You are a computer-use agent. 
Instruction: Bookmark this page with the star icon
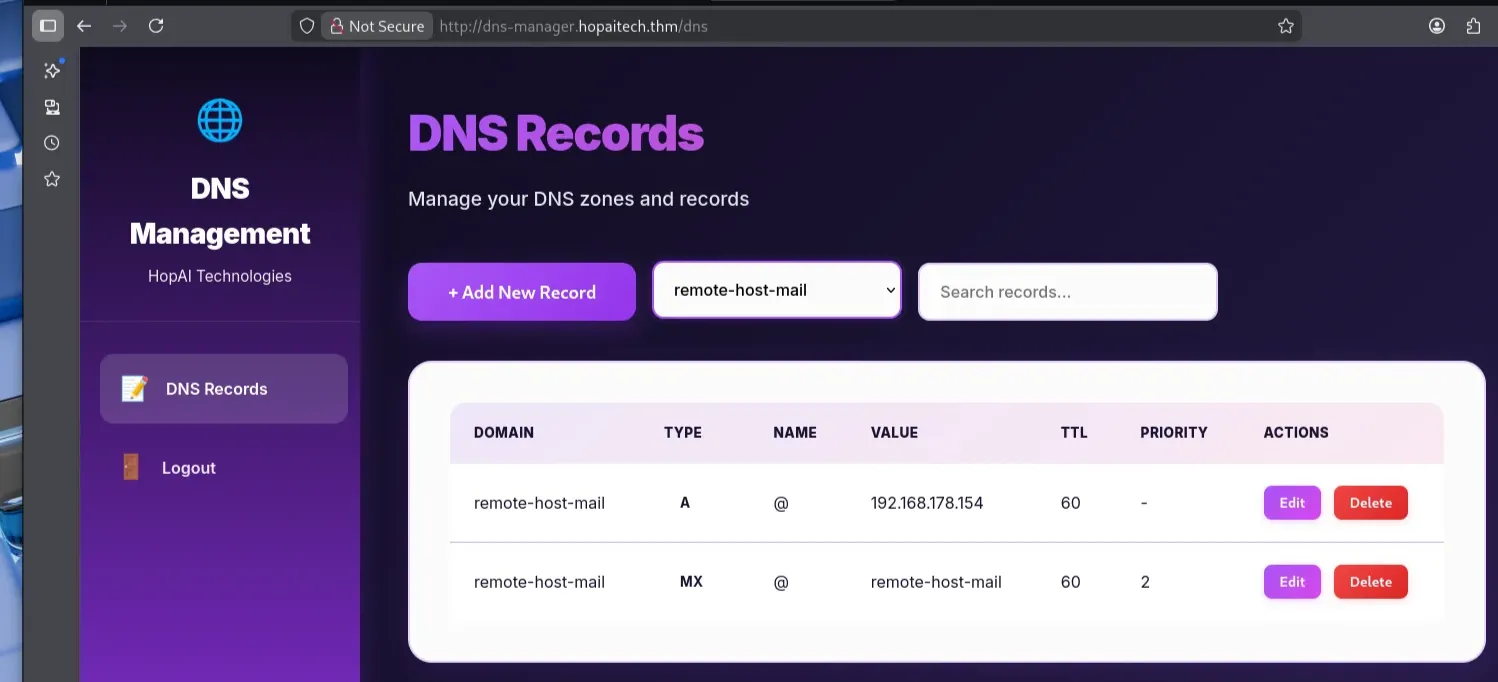pos(1286,26)
